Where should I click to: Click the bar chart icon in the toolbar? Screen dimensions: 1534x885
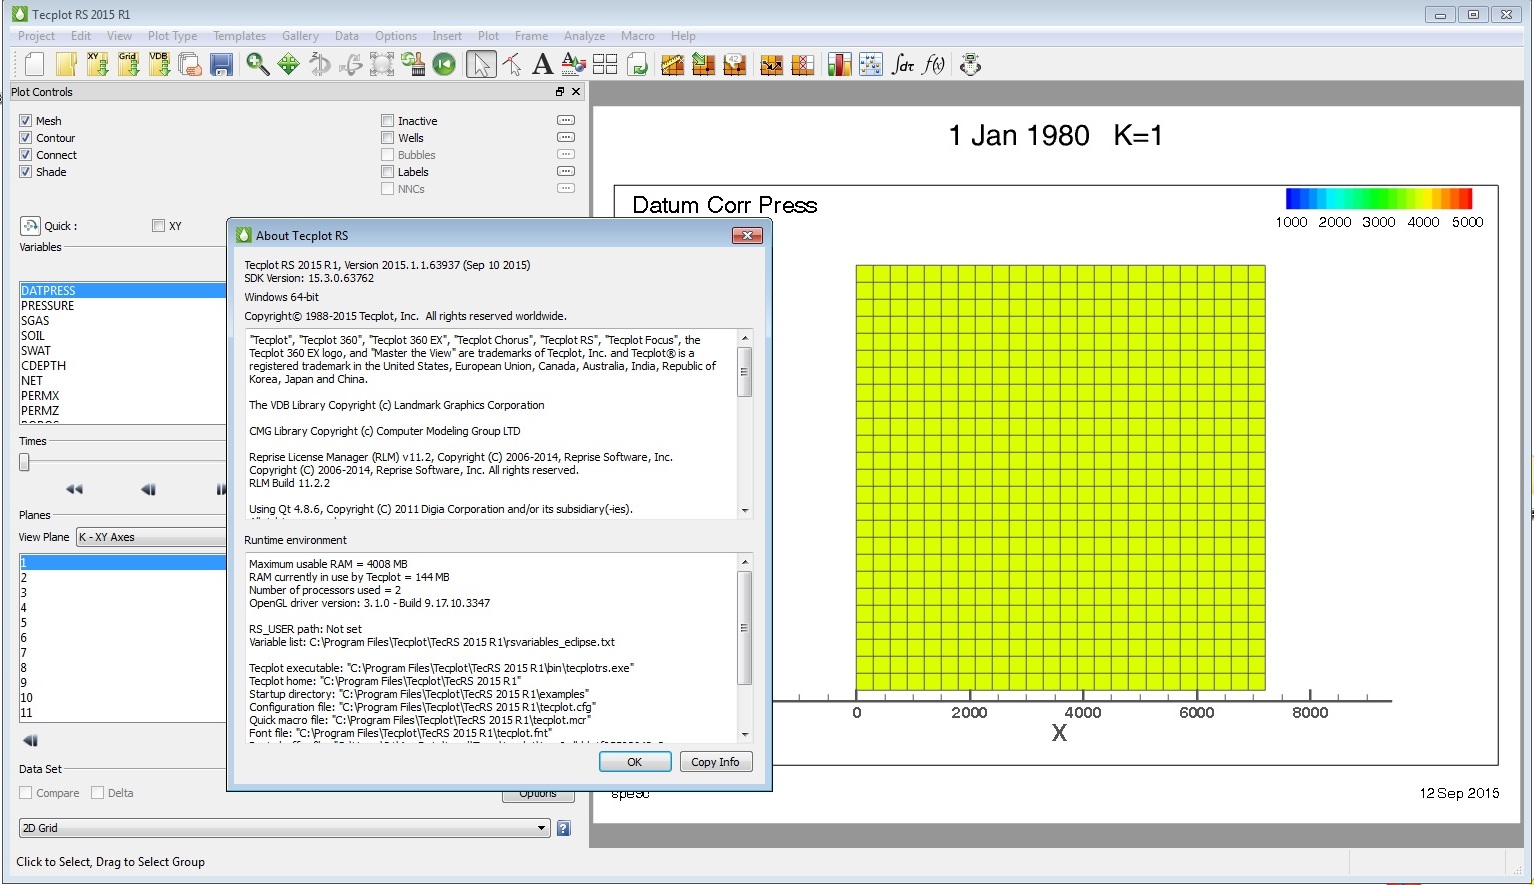pos(839,65)
